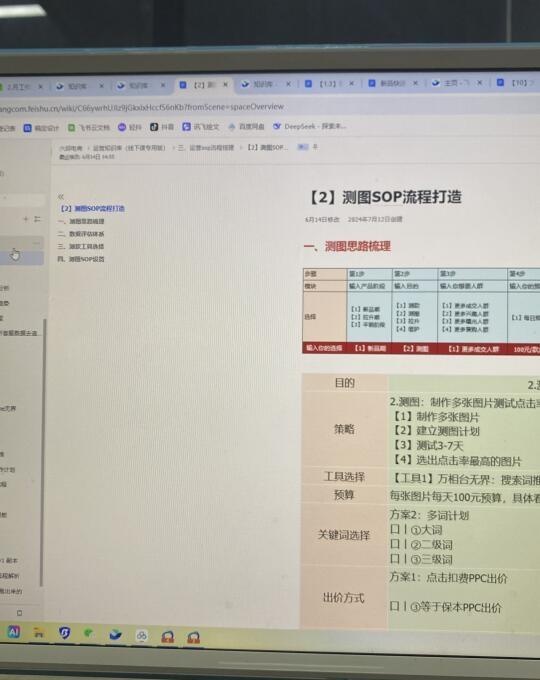Viewport: 540px width, 680px height.
Task: Open the 讯飞绘文 bookmark
Action: coord(200,127)
